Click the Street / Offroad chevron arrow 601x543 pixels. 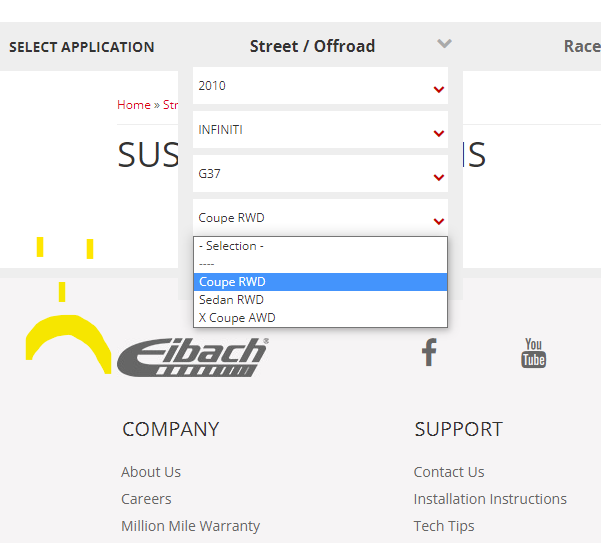point(445,44)
